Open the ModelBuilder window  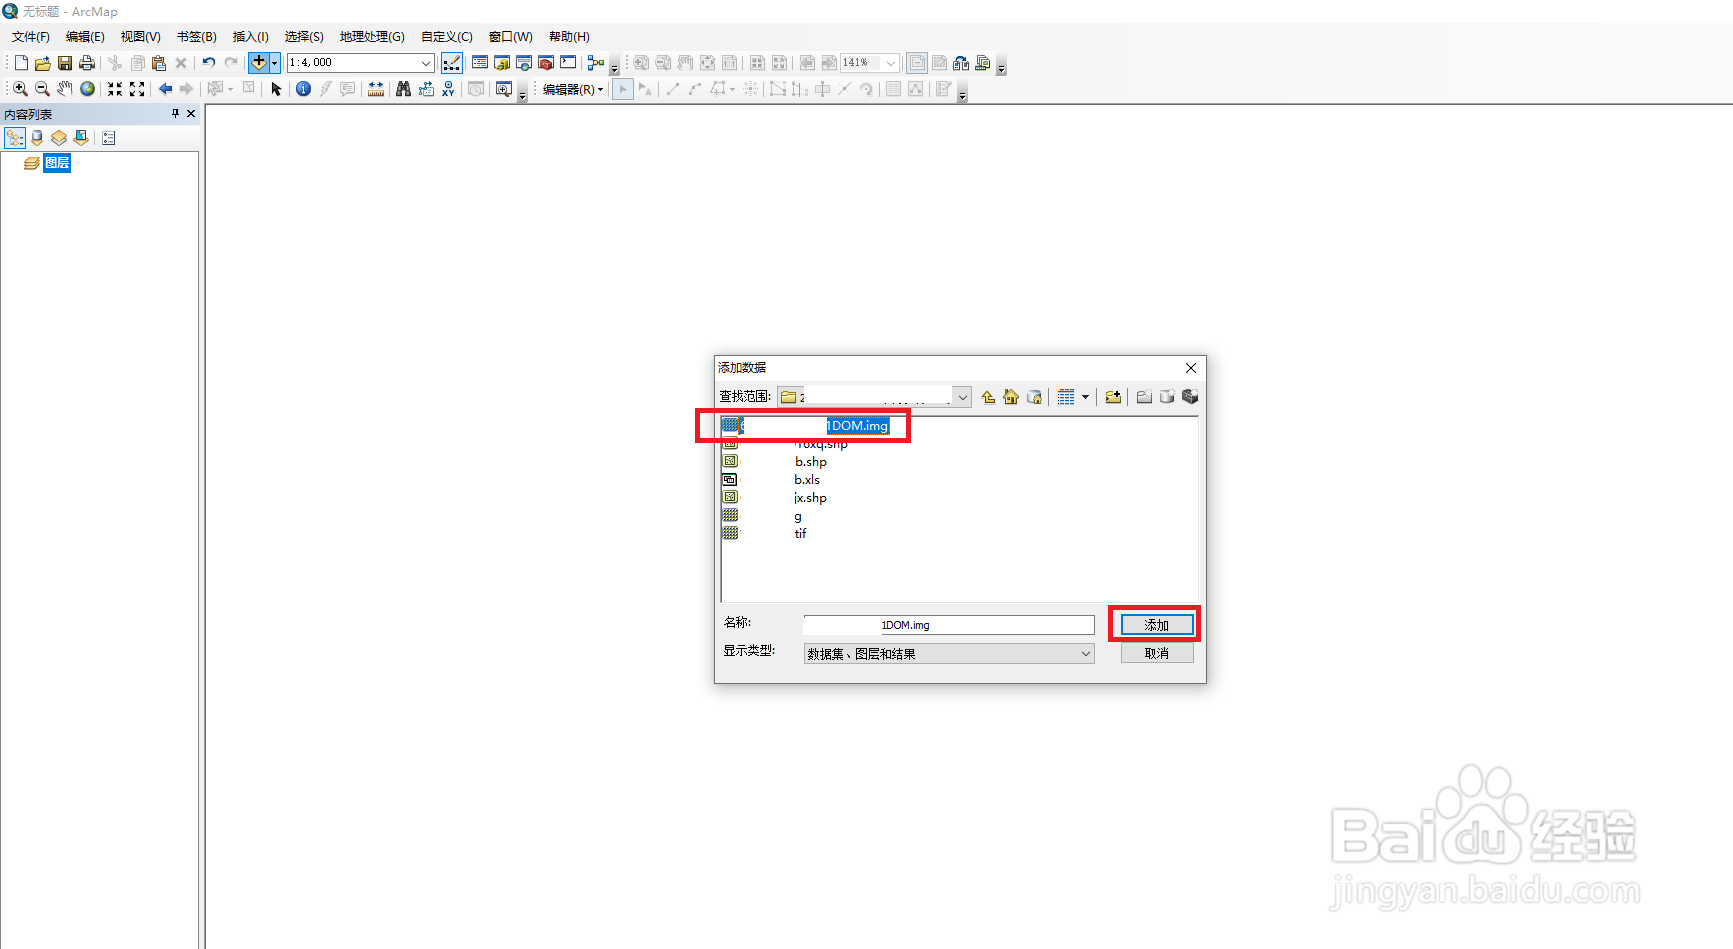coord(596,63)
